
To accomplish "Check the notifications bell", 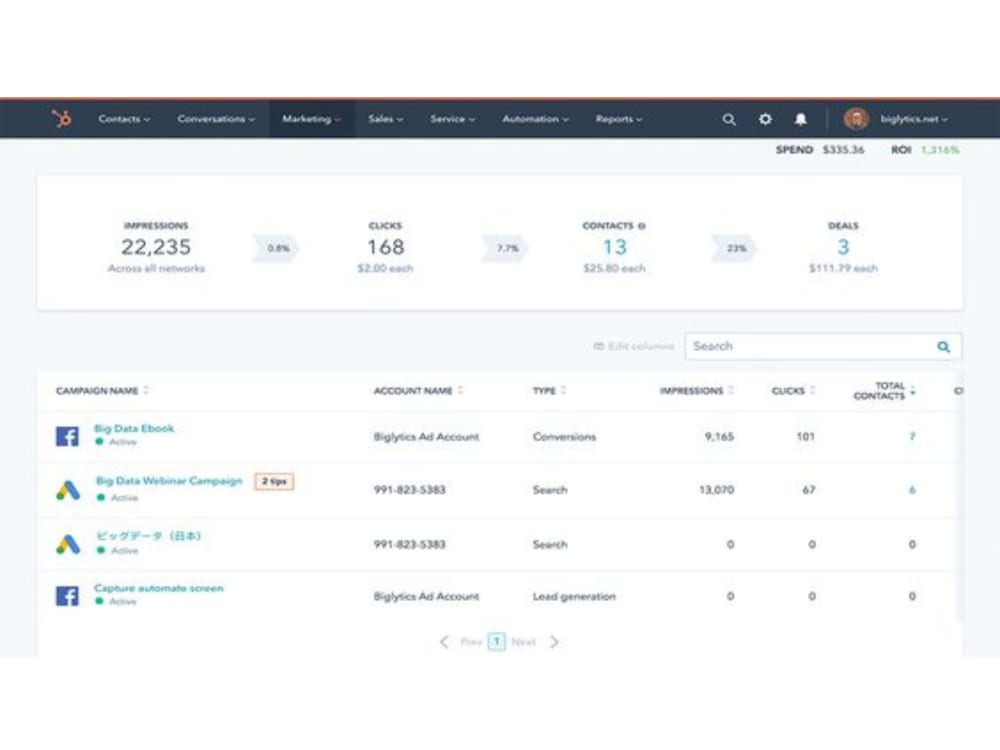I will click(799, 119).
